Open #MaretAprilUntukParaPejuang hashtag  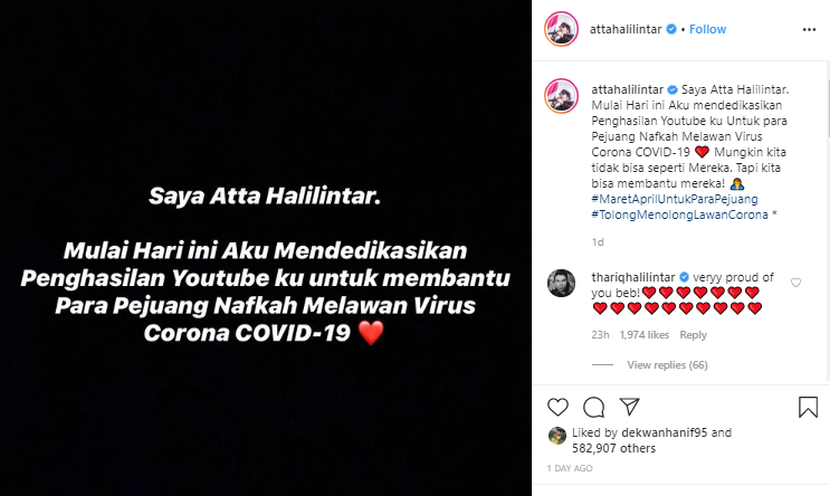click(x=674, y=199)
